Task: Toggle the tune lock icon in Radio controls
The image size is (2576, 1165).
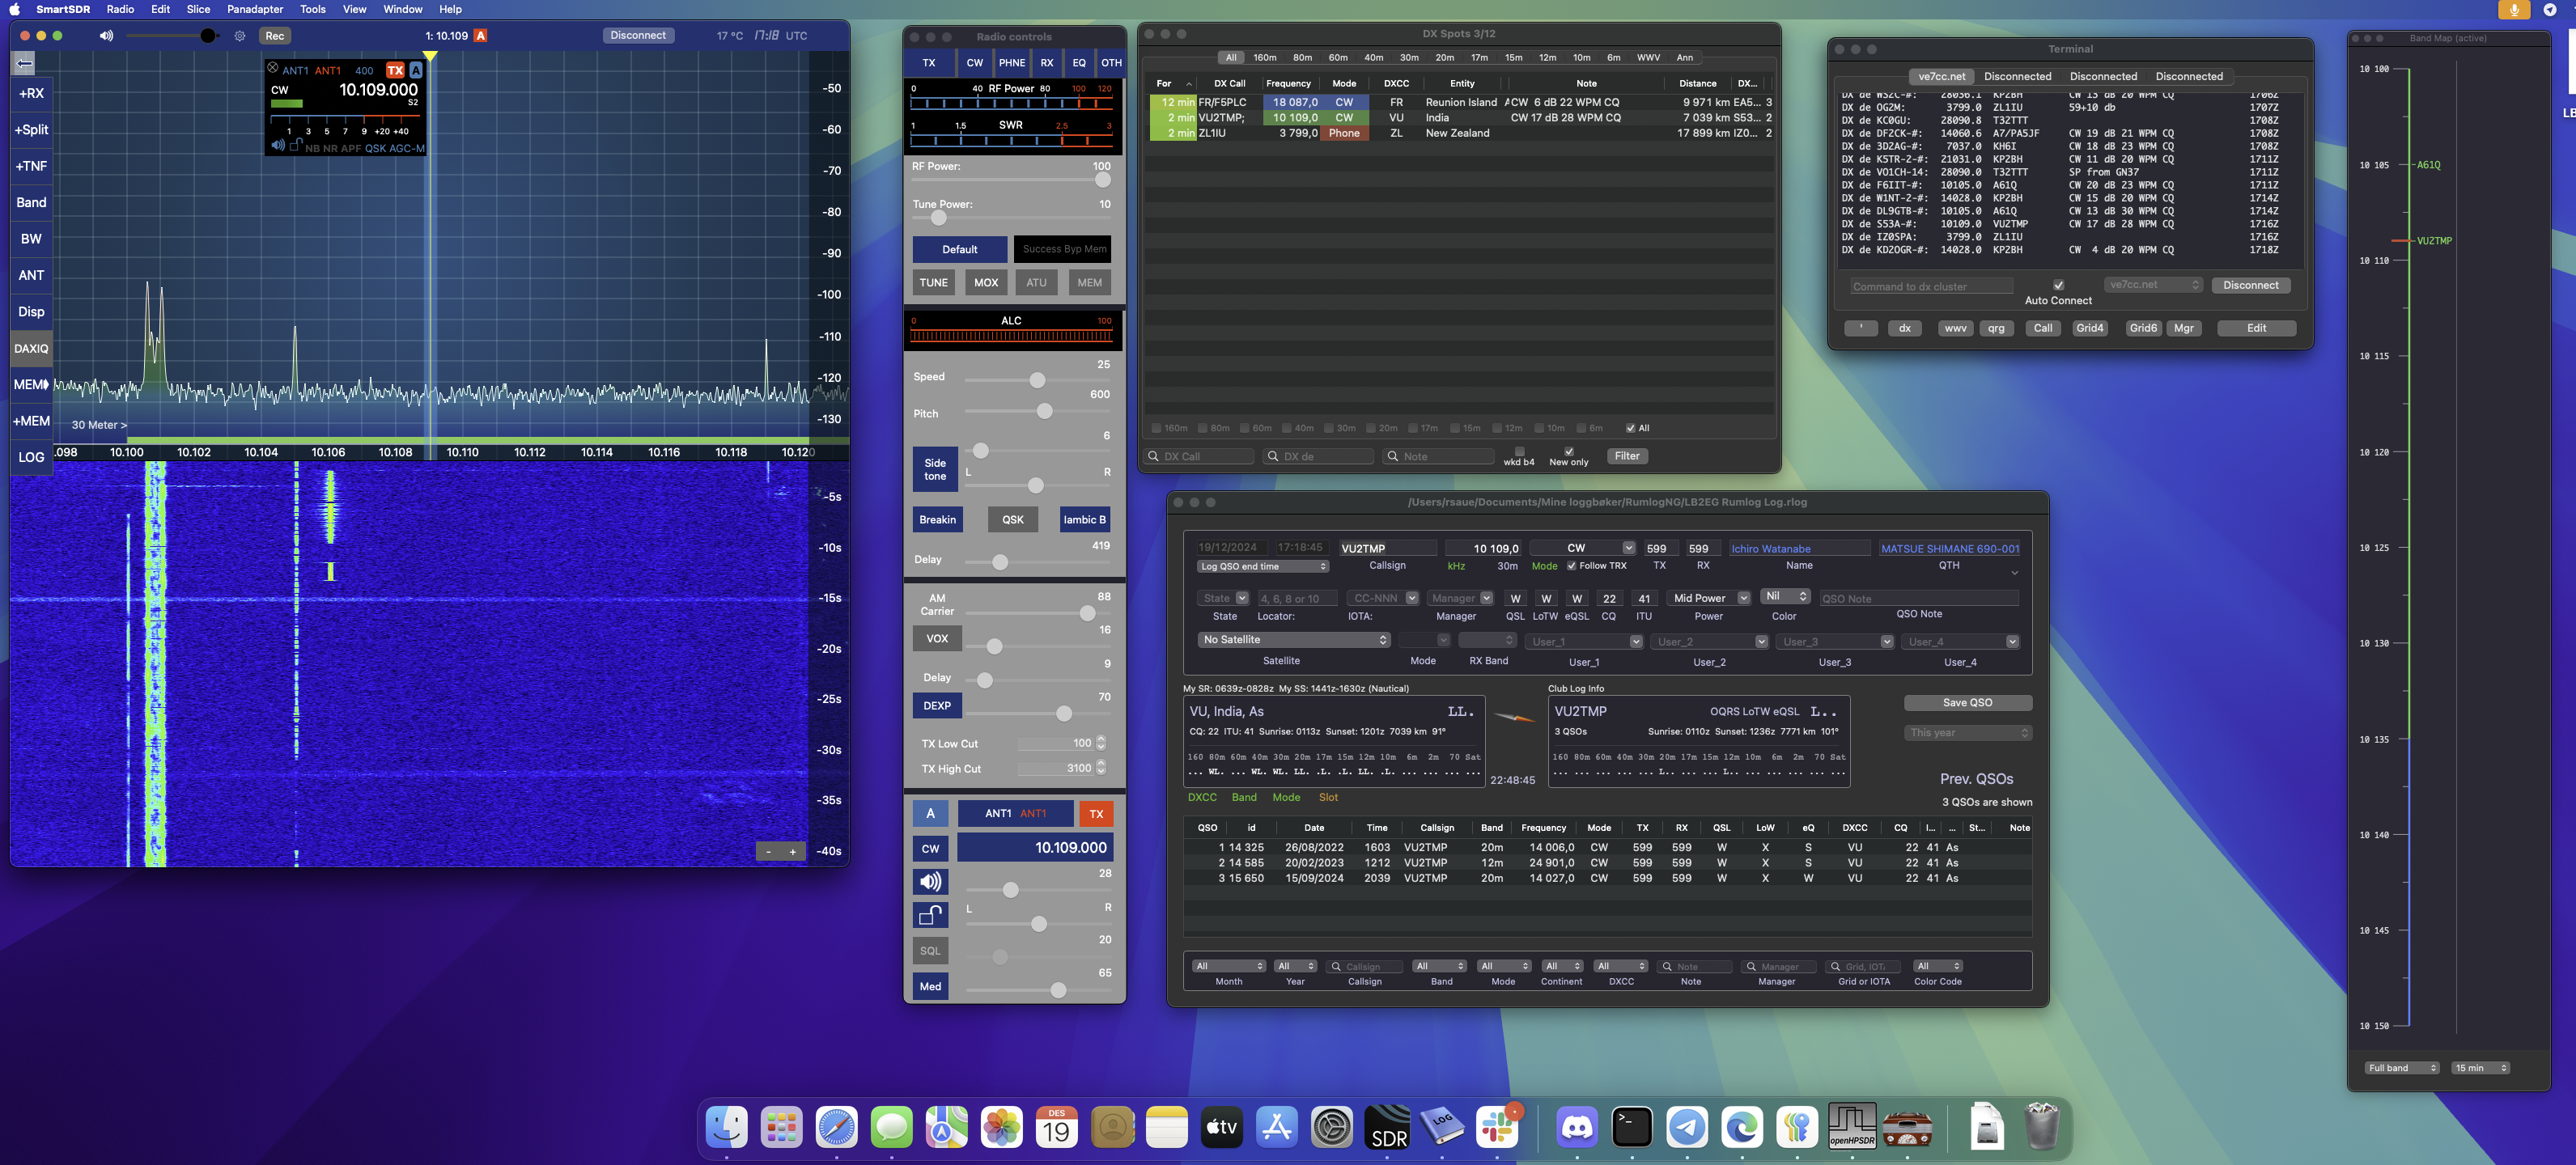Action: [x=930, y=915]
